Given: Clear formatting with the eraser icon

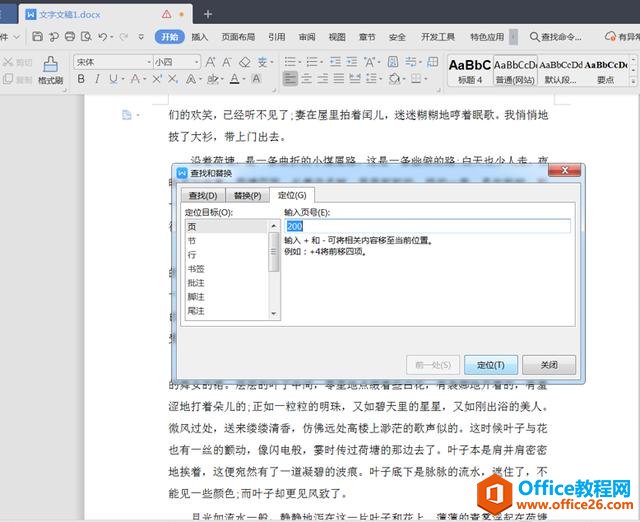Looking at the screenshot, I should coord(244,62).
